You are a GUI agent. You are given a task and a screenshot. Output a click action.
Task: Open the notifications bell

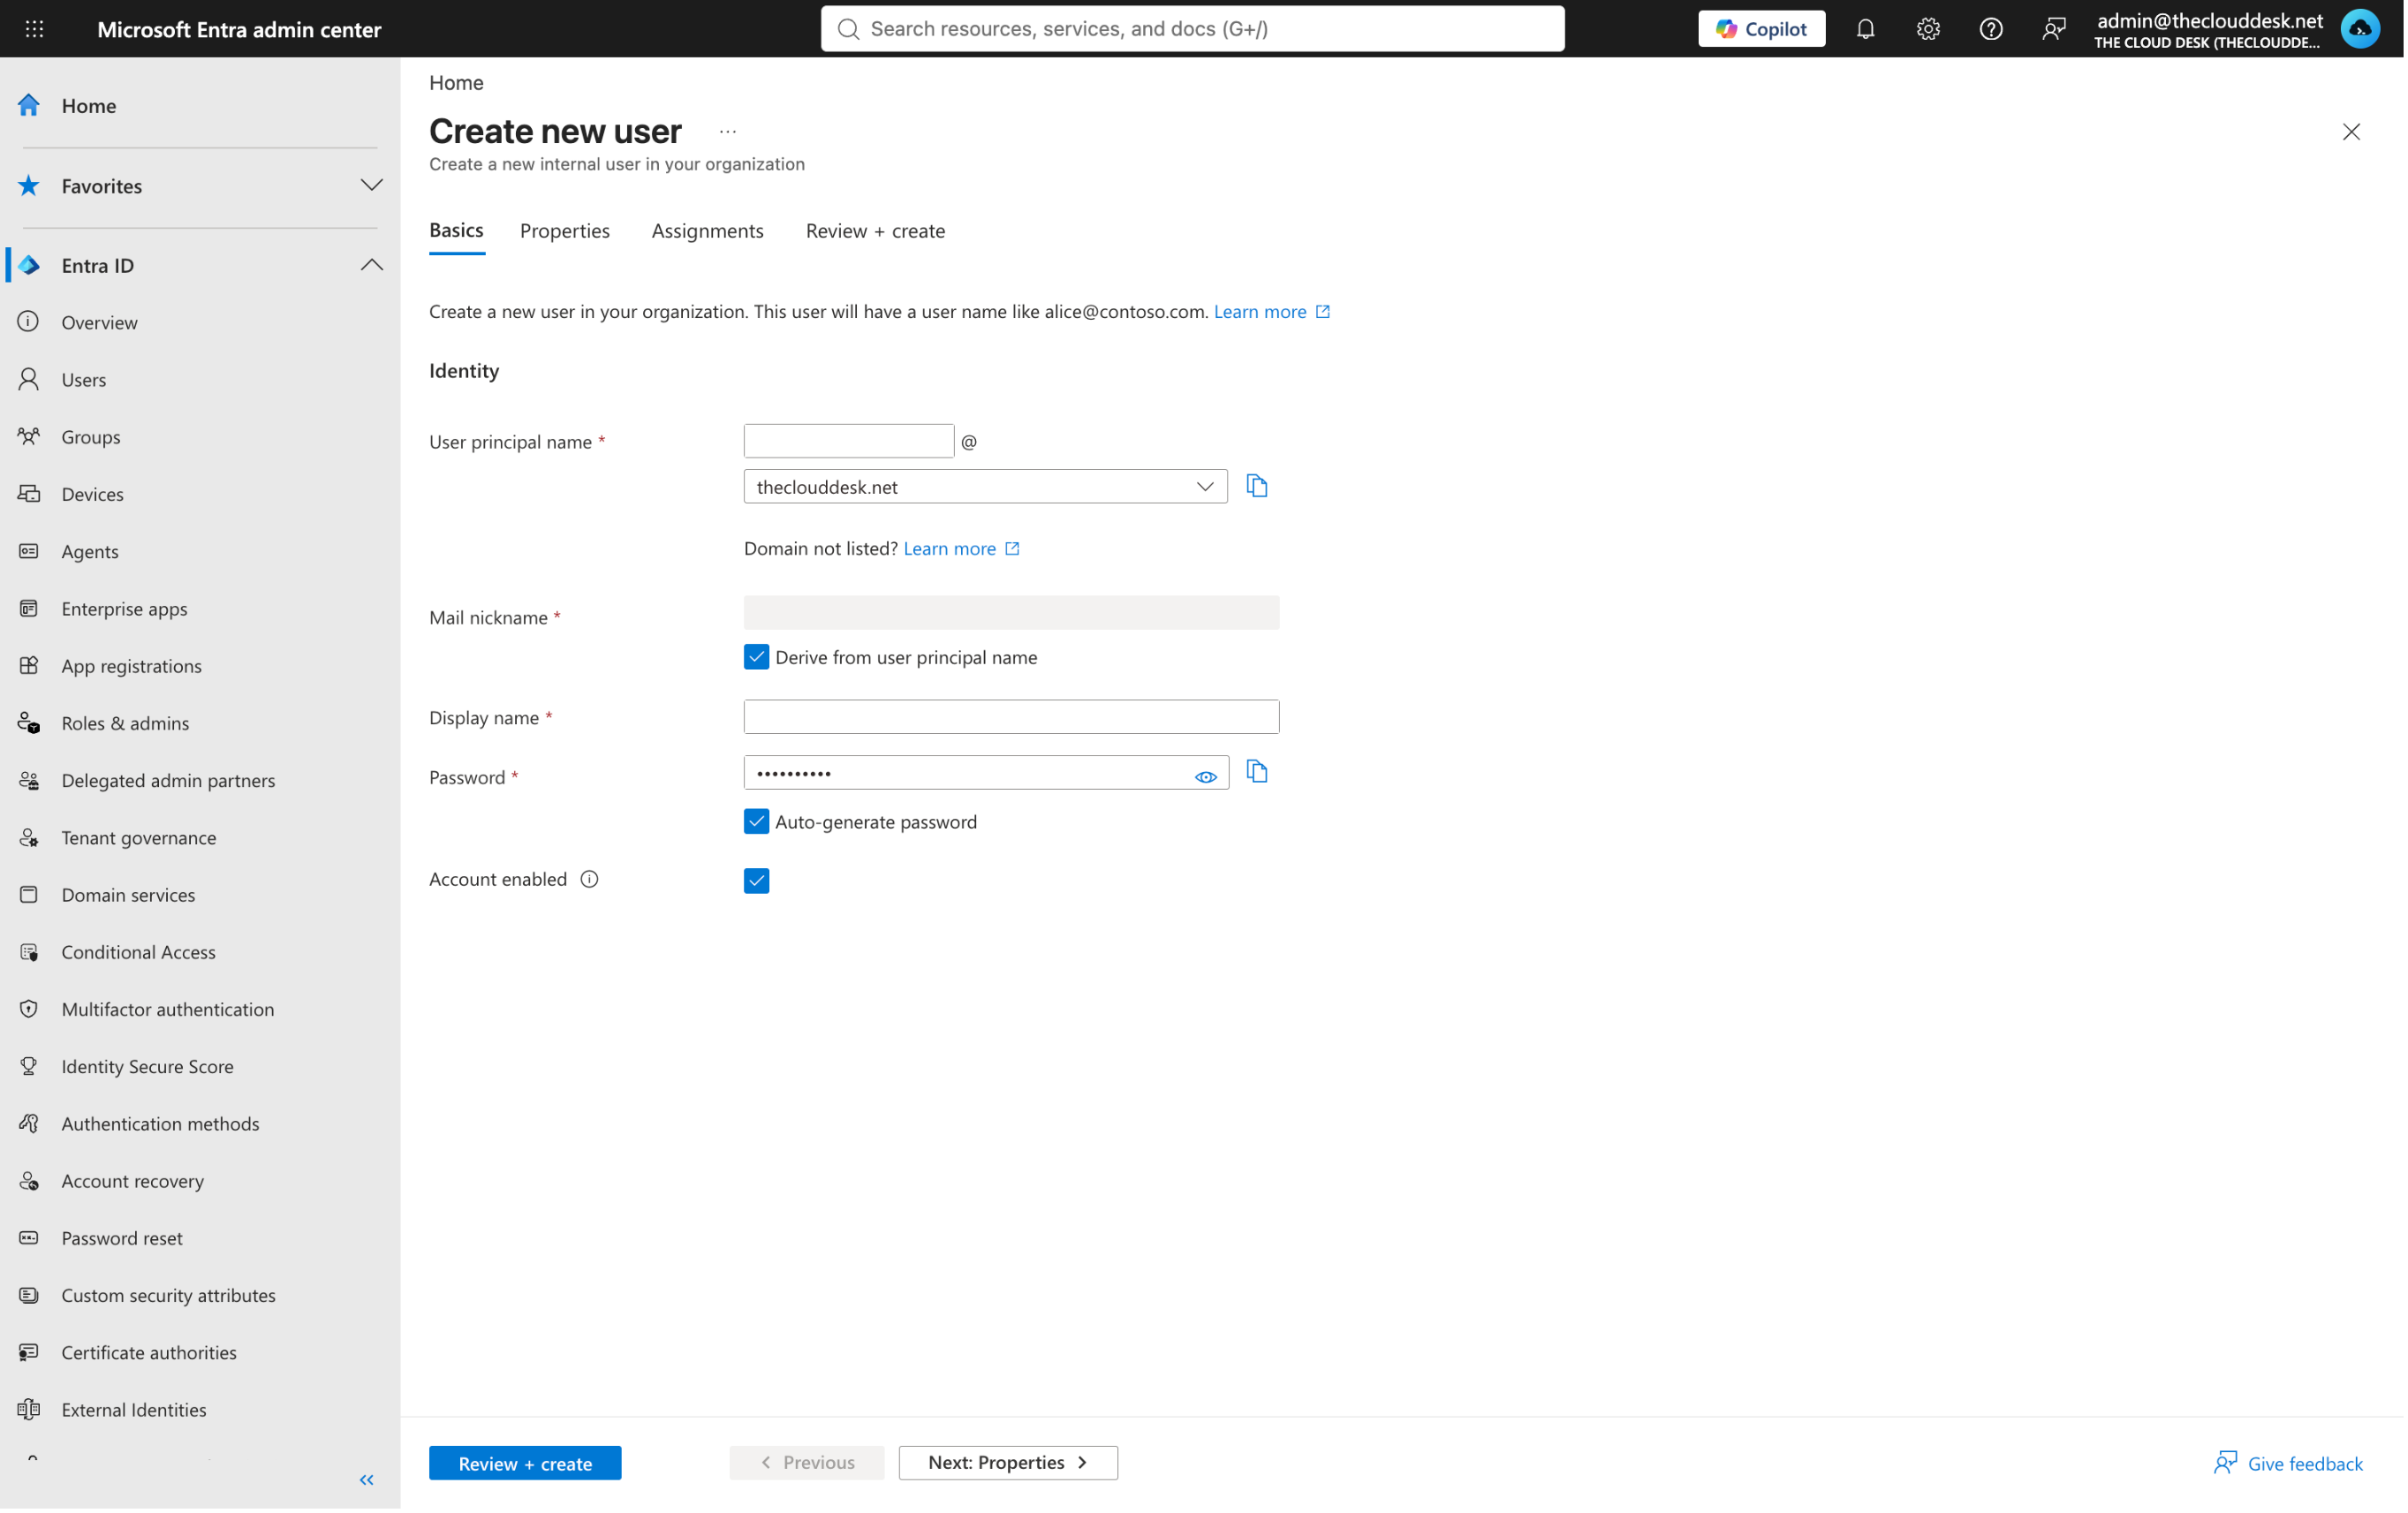tap(1865, 29)
